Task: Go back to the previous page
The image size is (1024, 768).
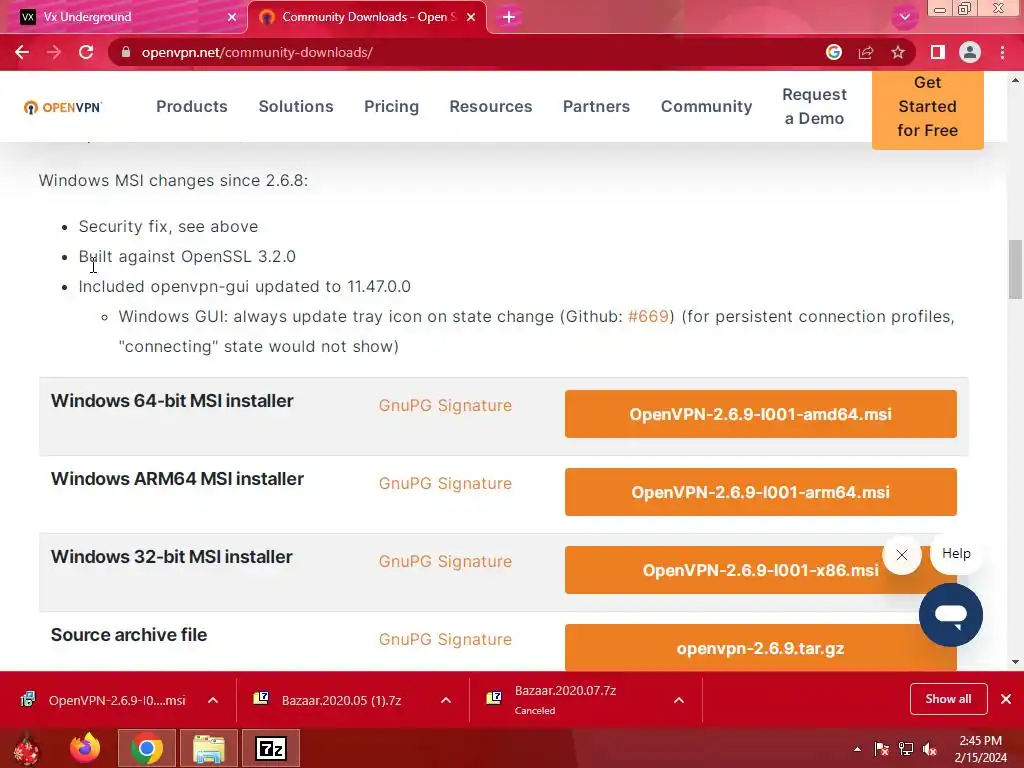Action: click(x=22, y=52)
